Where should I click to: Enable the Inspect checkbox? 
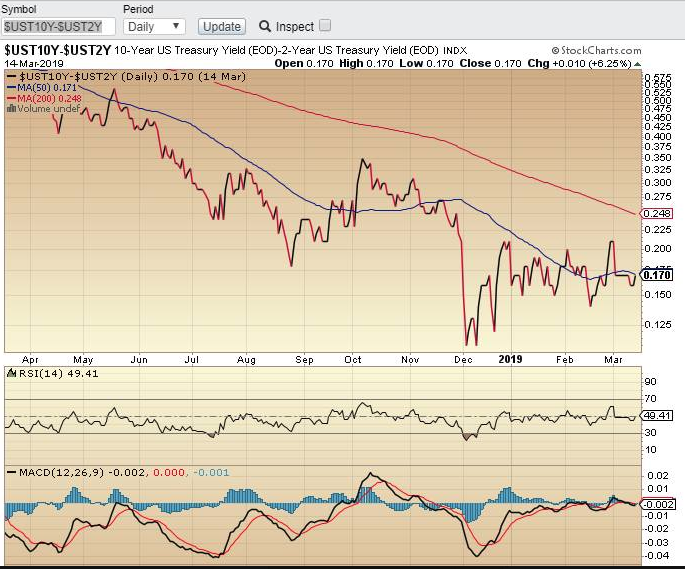325,25
